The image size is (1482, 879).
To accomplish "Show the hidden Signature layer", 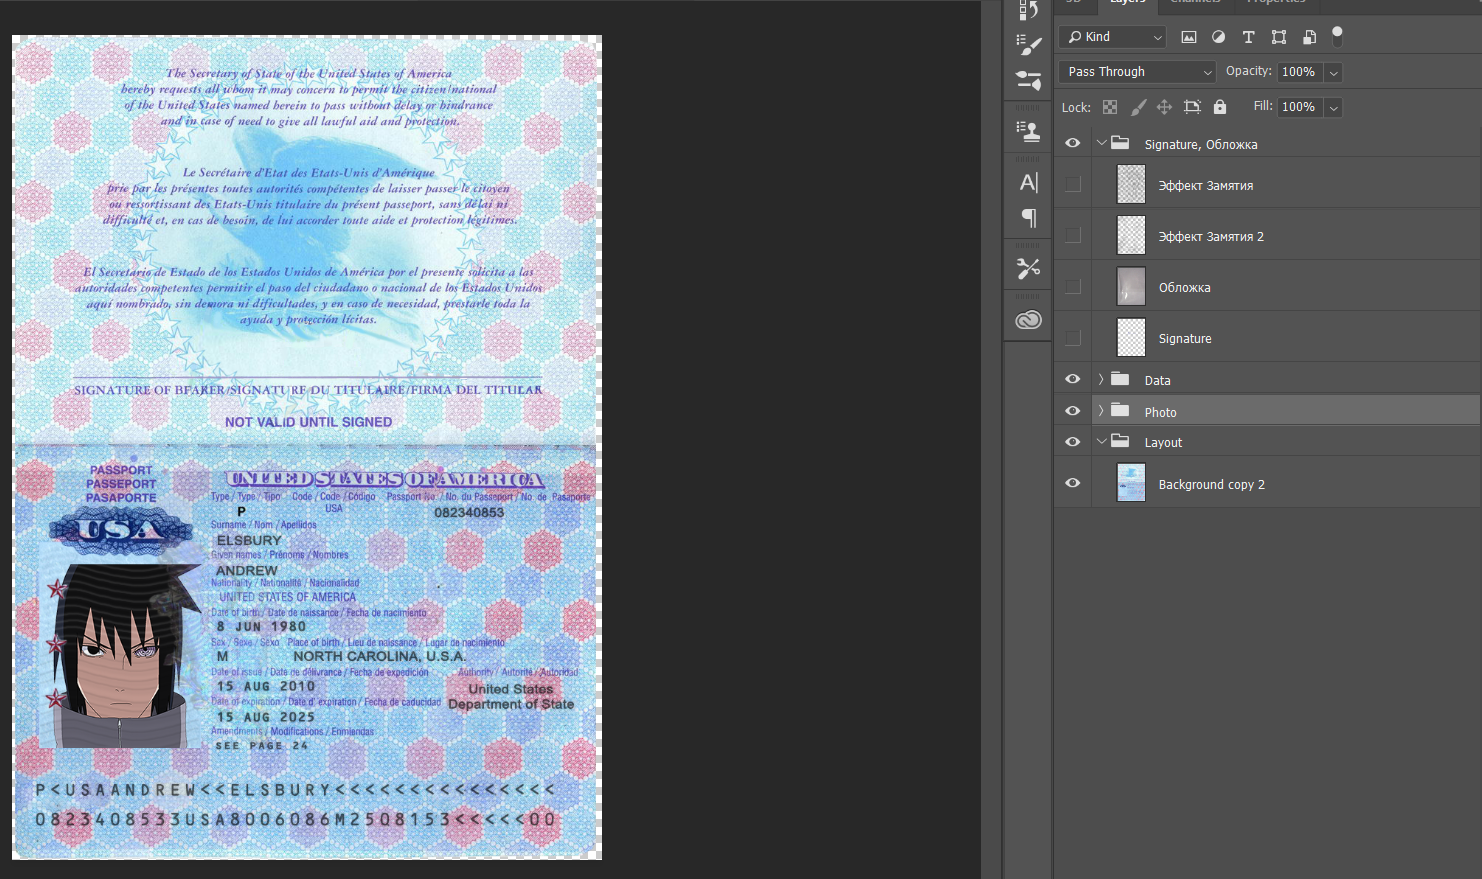I will [x=1073, y=338].
